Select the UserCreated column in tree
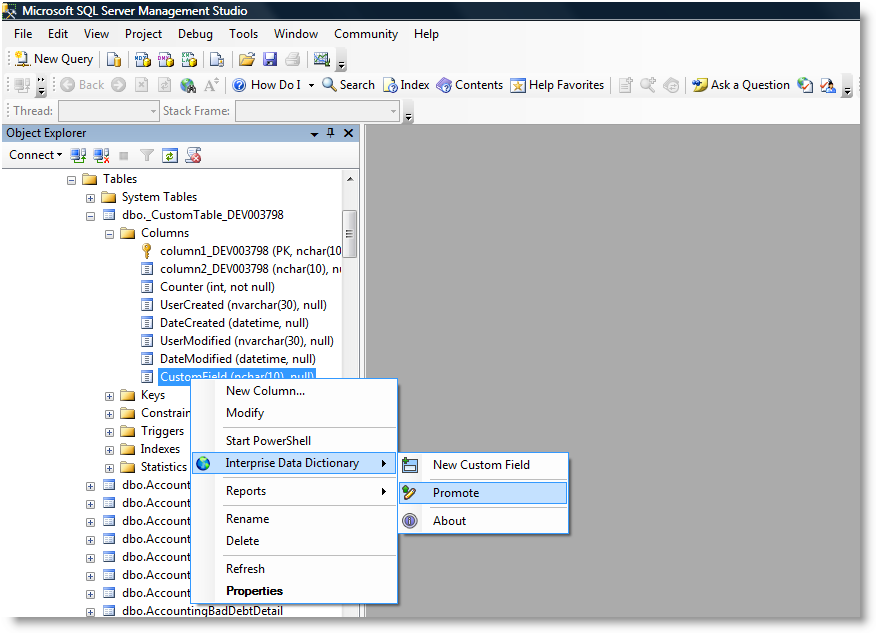 243,305
